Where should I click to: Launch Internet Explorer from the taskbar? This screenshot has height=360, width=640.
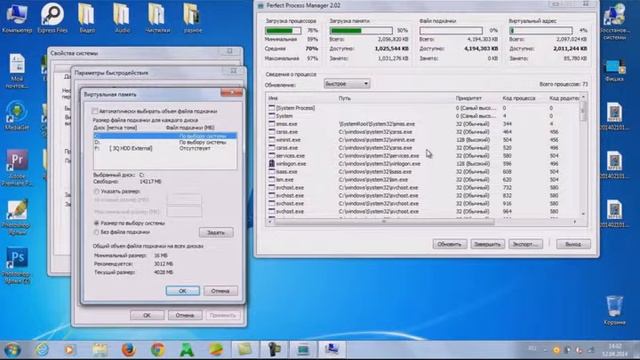[42, 350]
